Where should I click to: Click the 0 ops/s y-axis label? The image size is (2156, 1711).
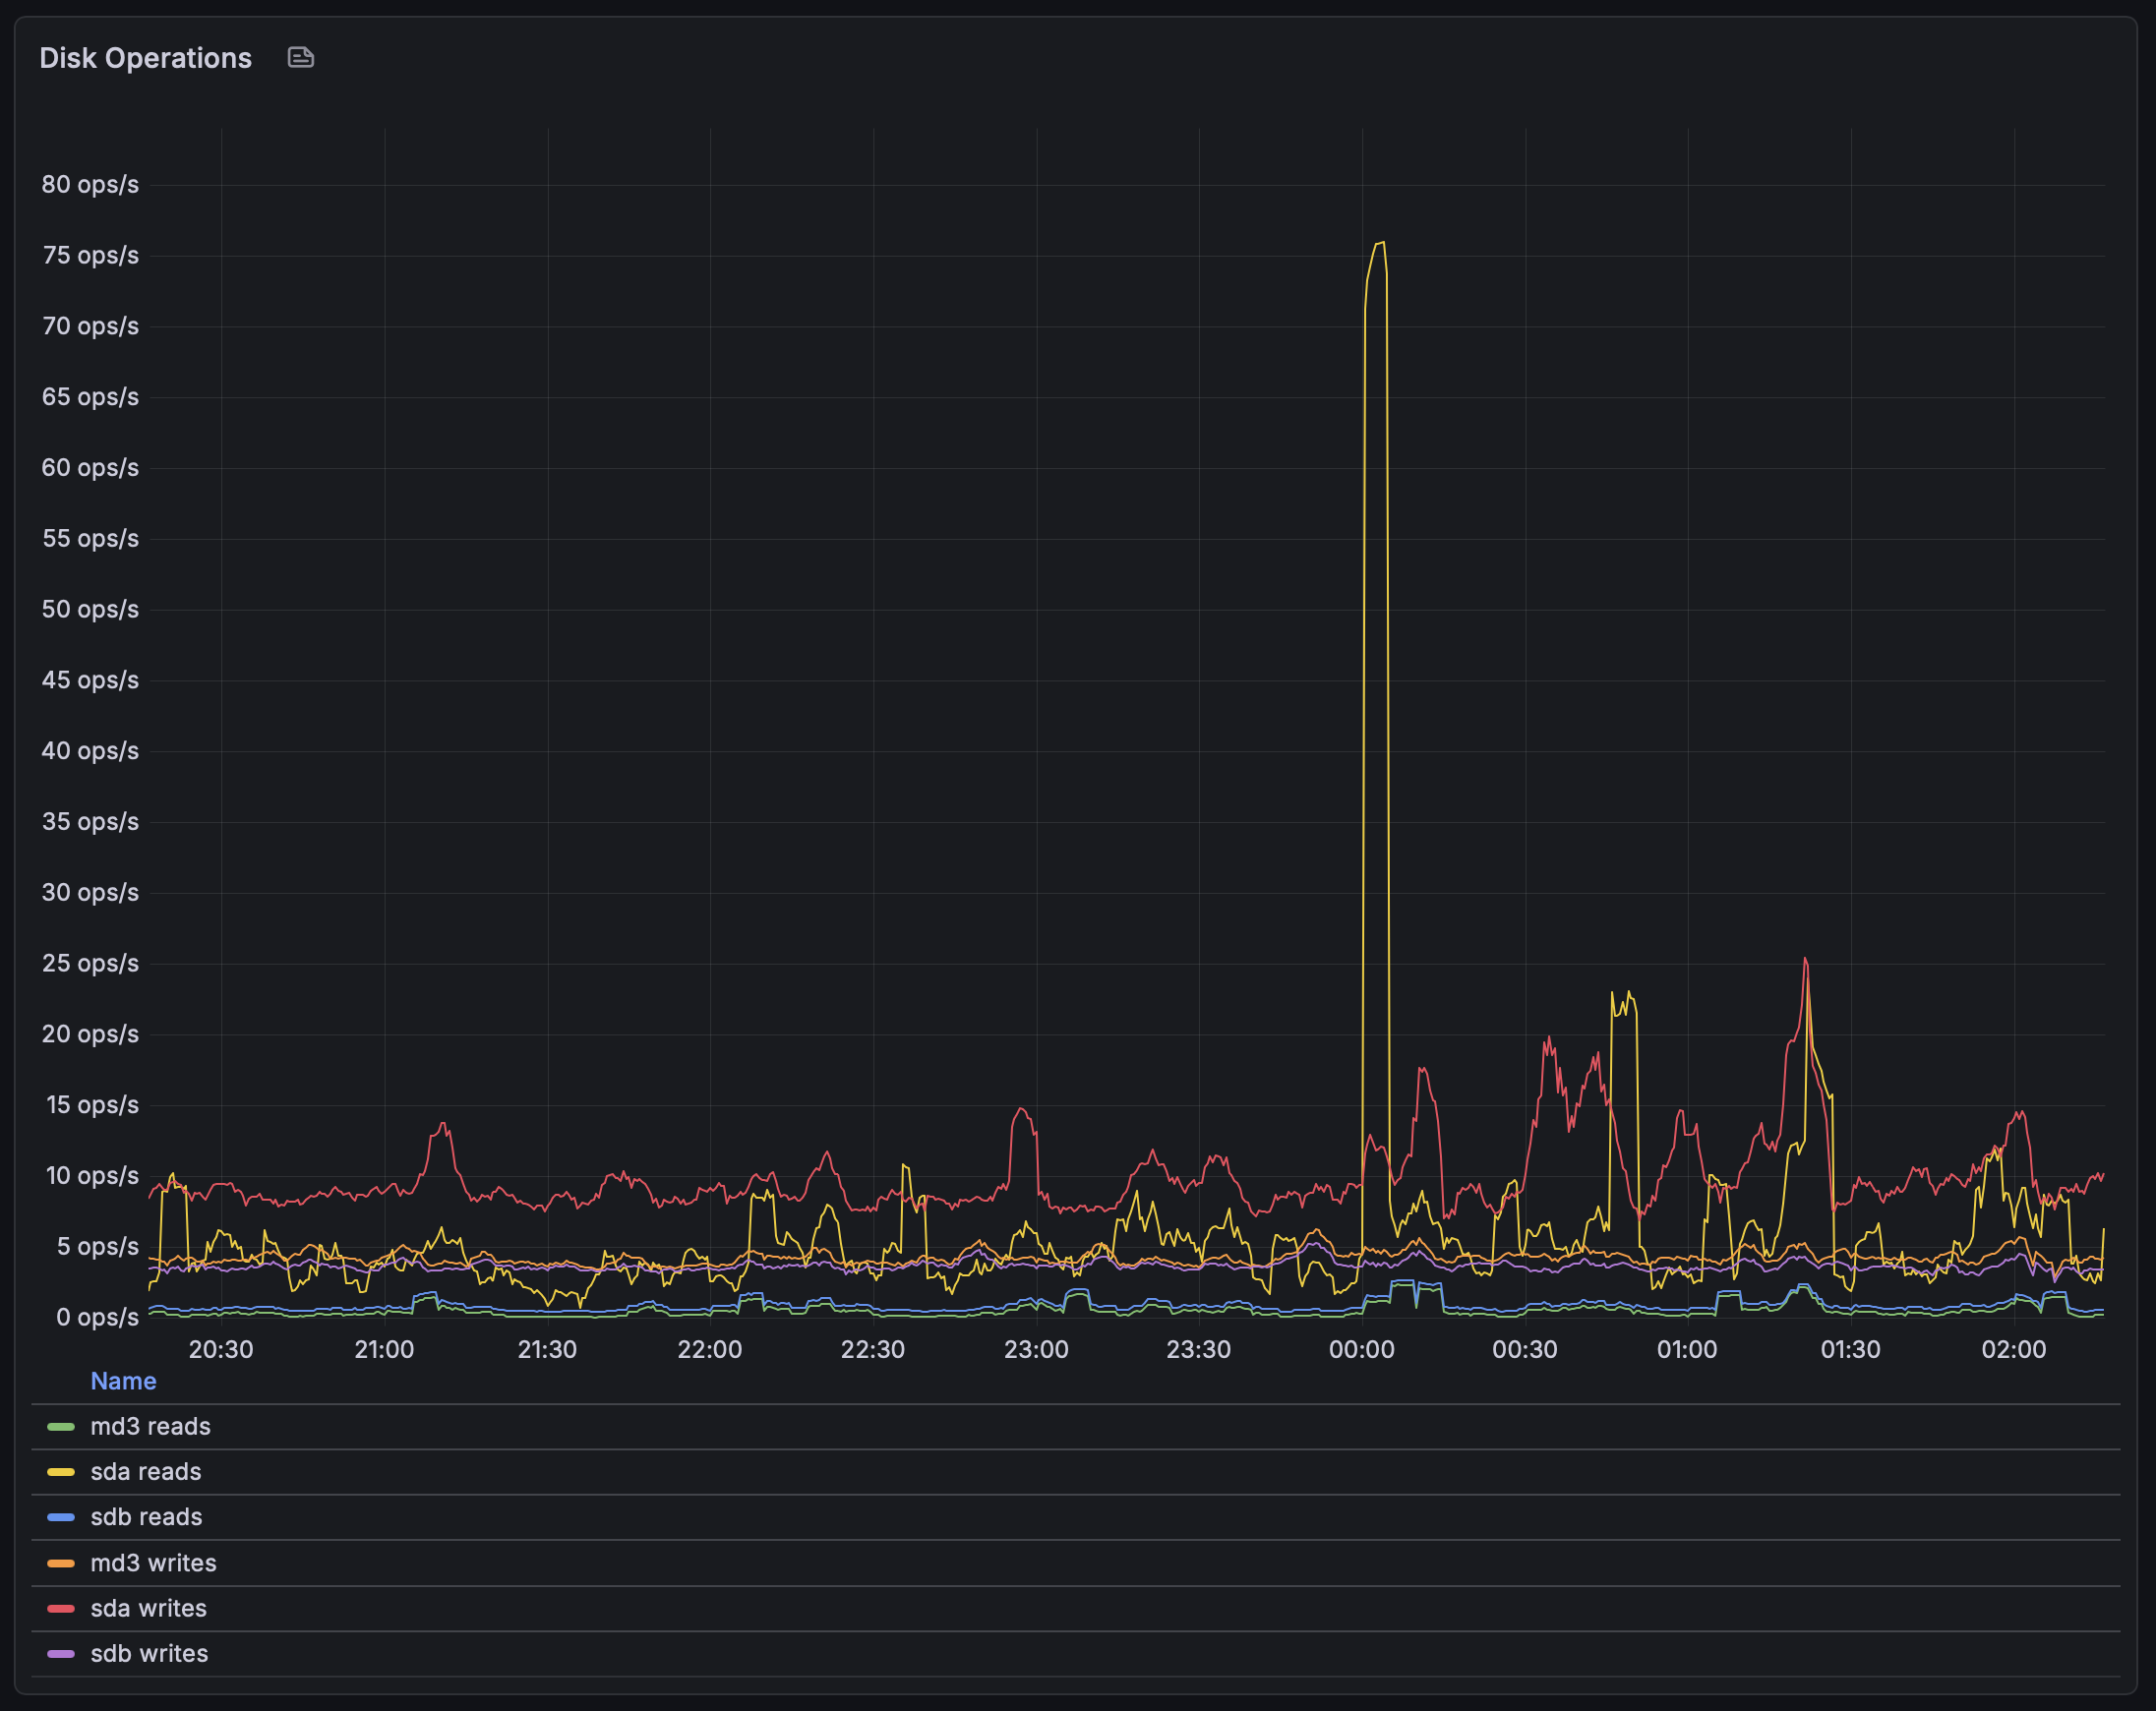(97, 1318)
